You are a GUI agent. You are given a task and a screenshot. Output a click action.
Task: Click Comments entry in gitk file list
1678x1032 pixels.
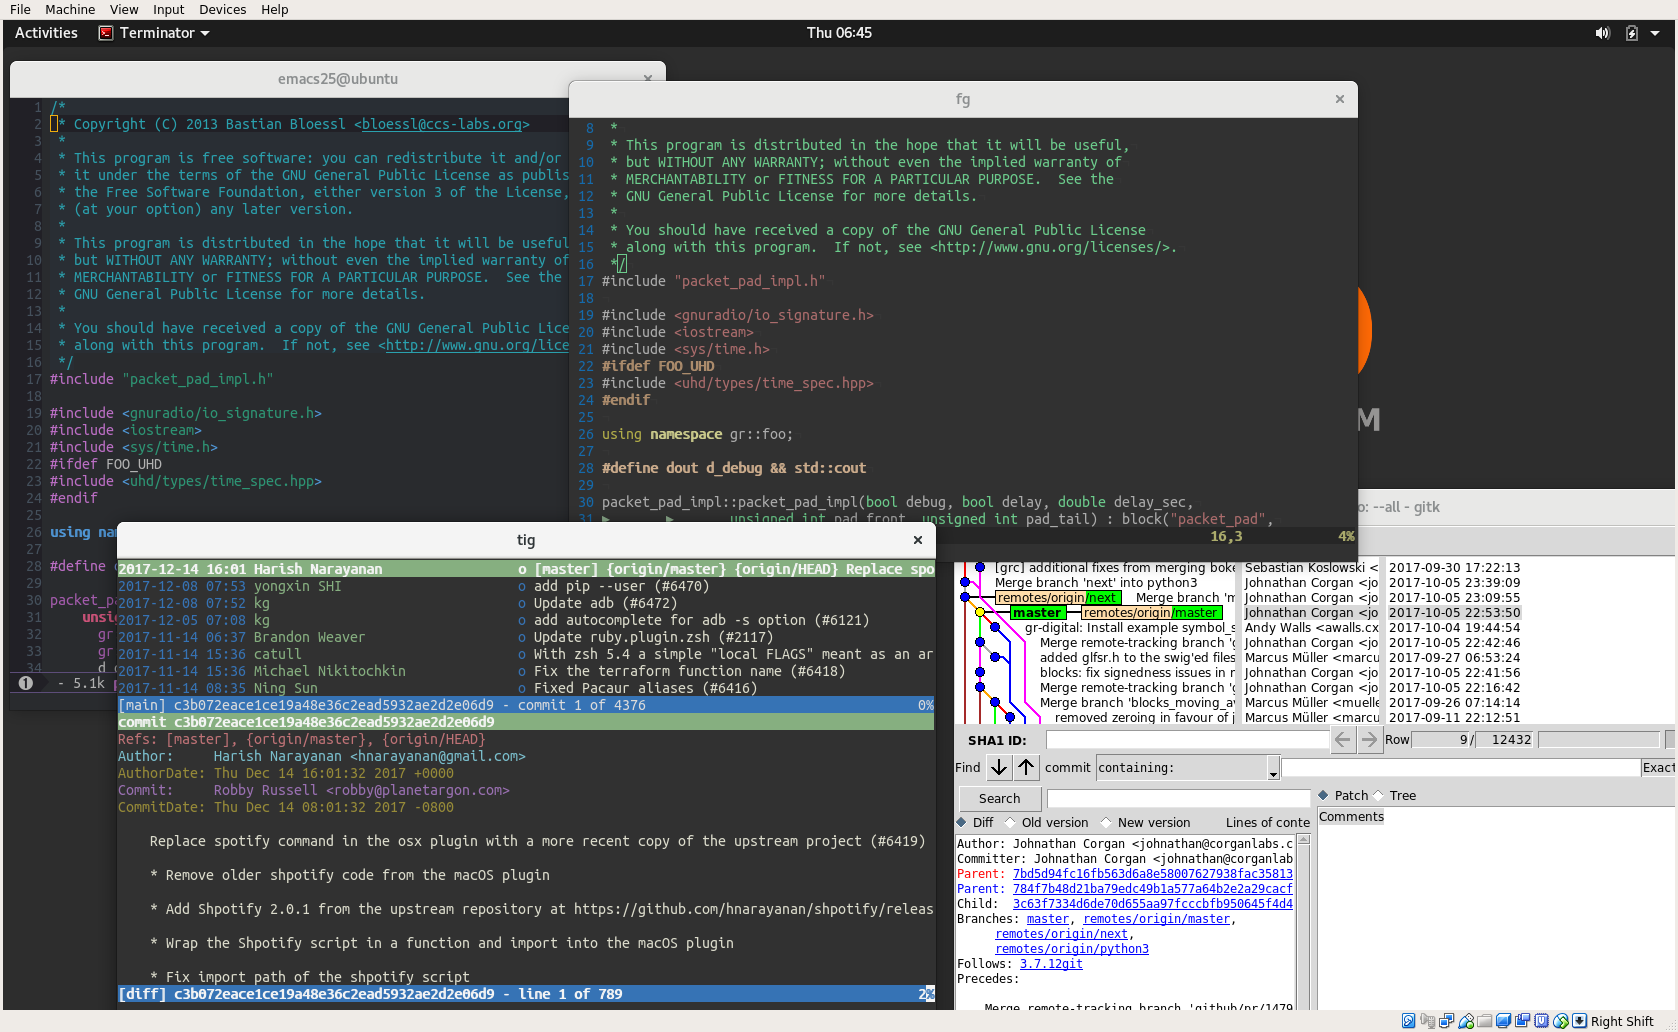click(1351, 817)
